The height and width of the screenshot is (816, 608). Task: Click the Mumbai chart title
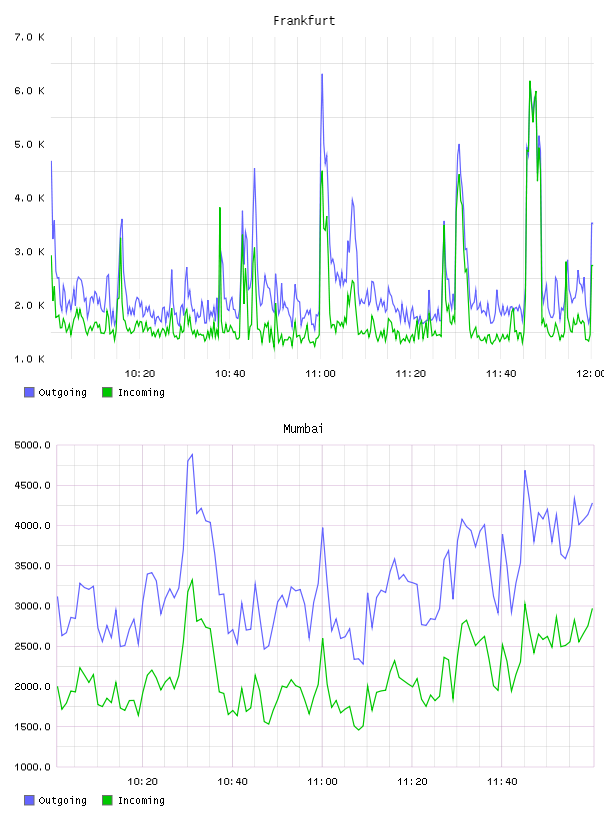(303, 429)
